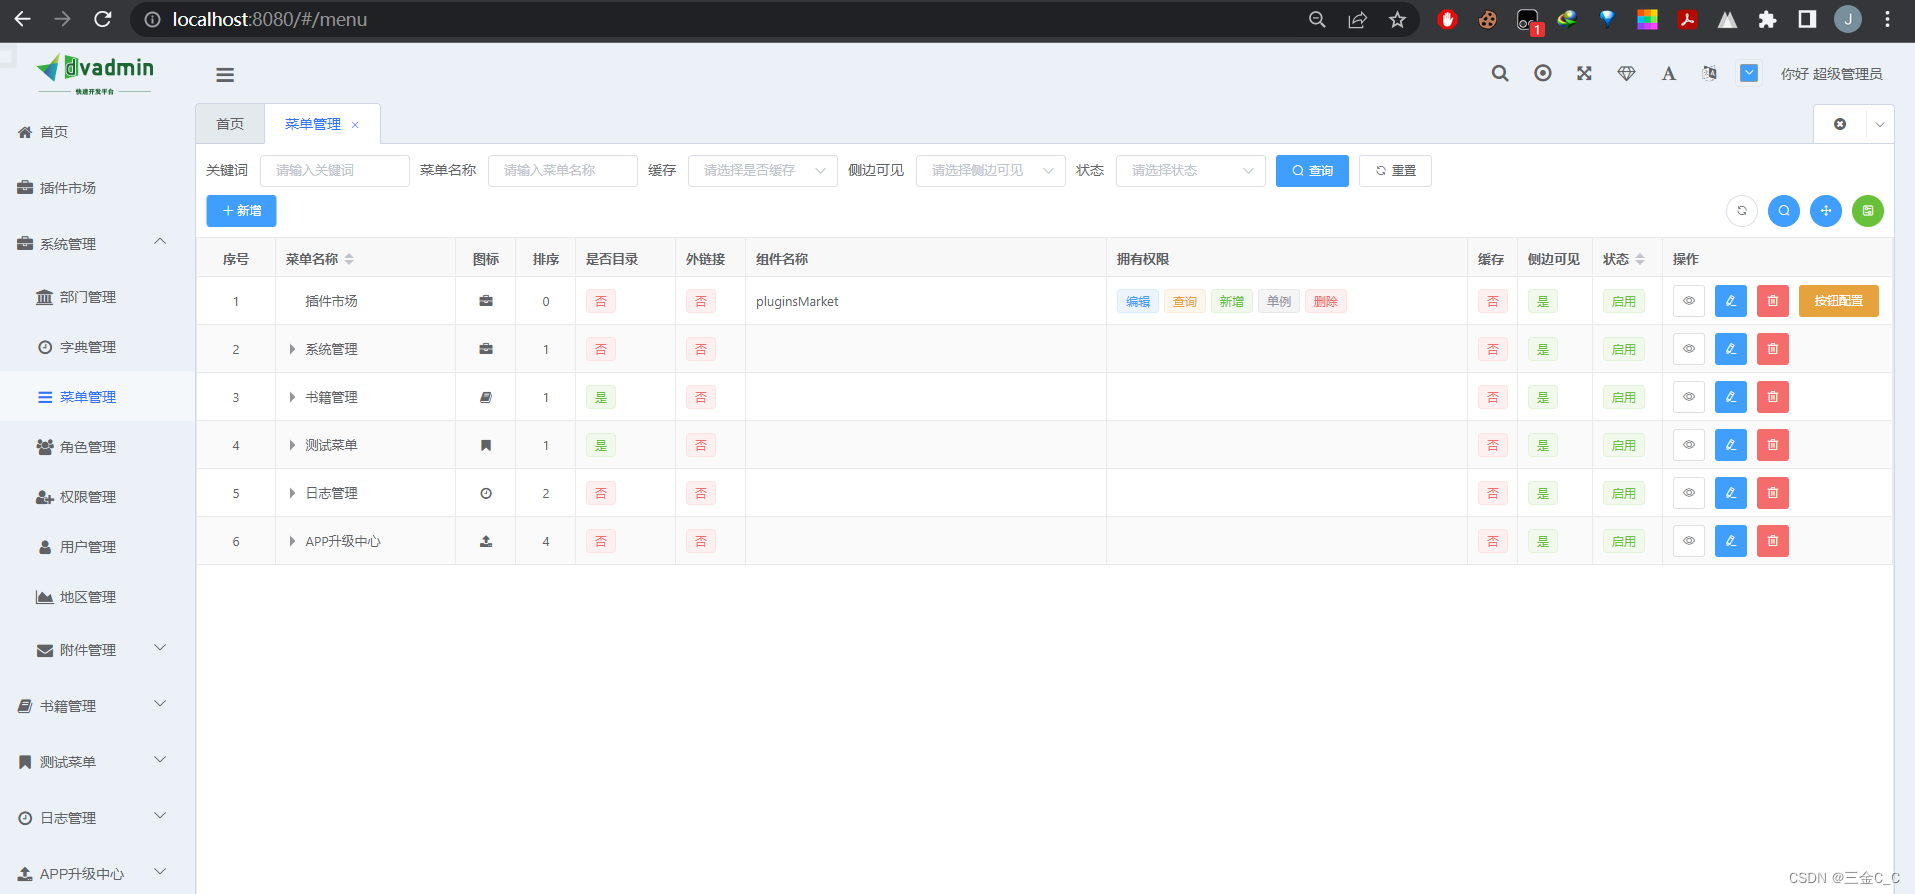View 测试菜单 row with eye icon

tap(1689, 445)
